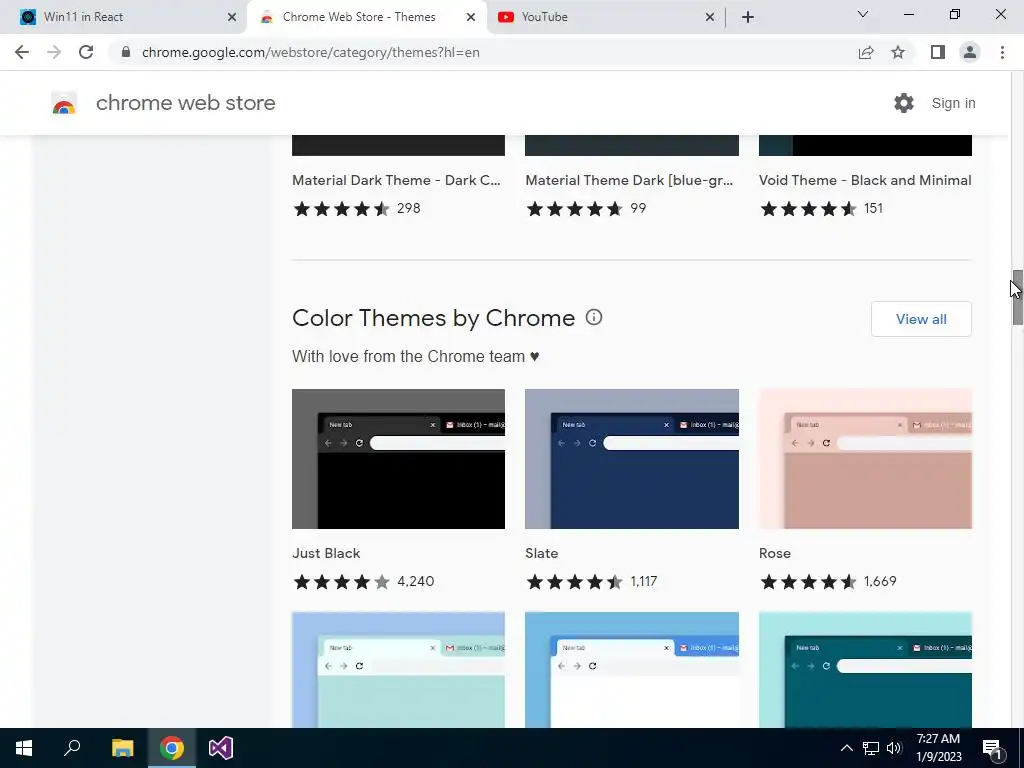Reload the Chrome Web Store page

pos(86,52)
